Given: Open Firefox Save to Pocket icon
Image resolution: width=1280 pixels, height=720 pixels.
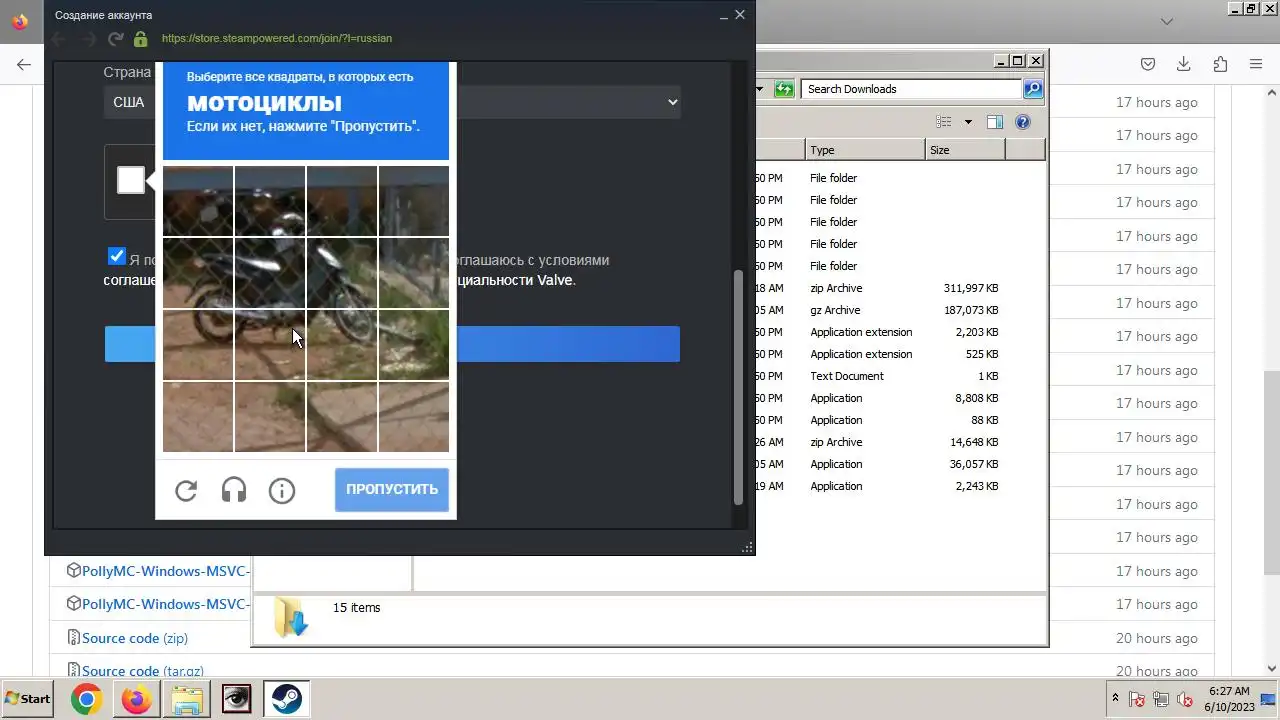Looking at the screenshot, I should pos(1148,64).
